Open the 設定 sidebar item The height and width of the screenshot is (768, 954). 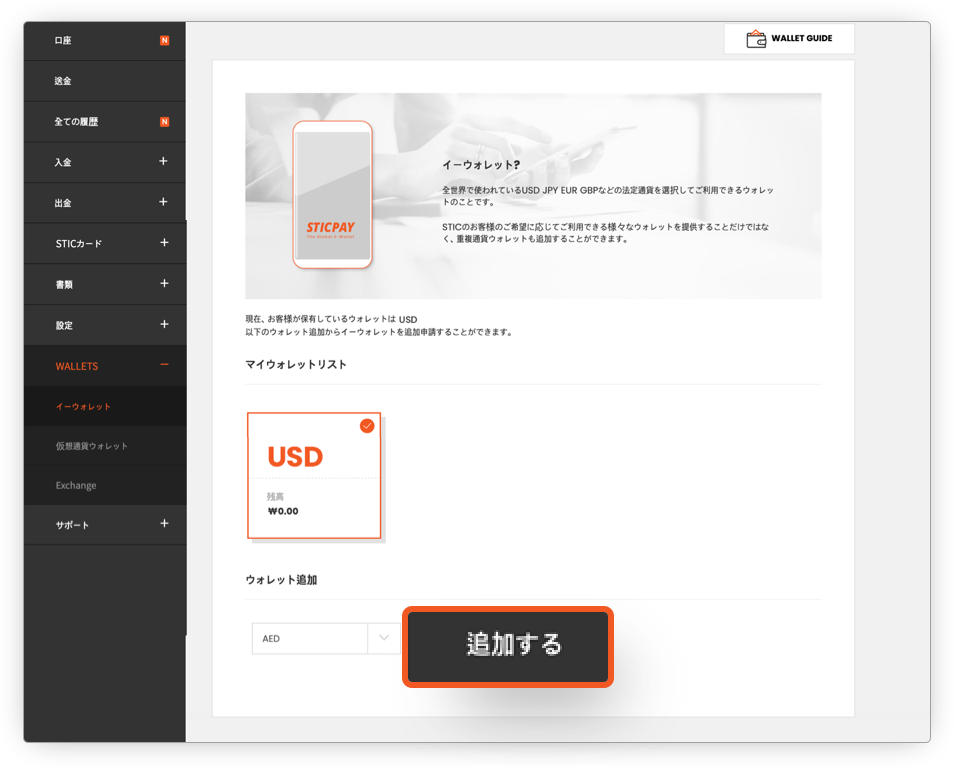tap(105, 325)
